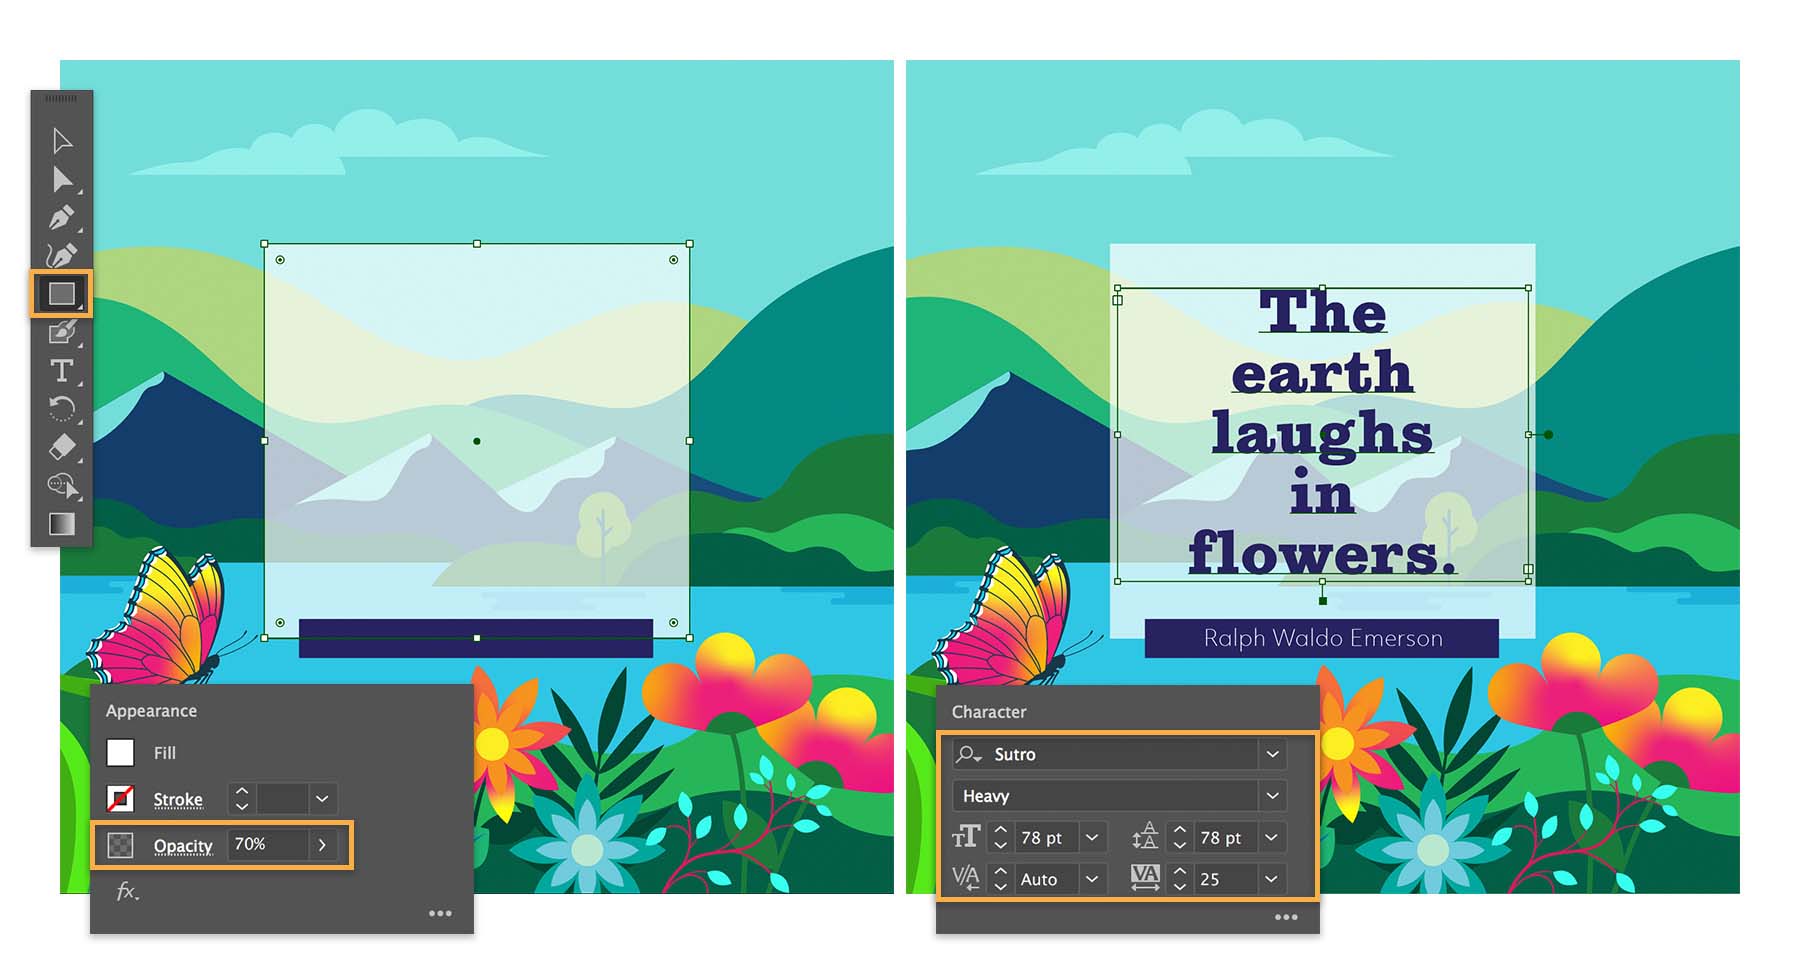Viewport: 1800px width, 964px height.
Task: Click the fx effects icon in Appearance
Action: click(x=127, y=891)
